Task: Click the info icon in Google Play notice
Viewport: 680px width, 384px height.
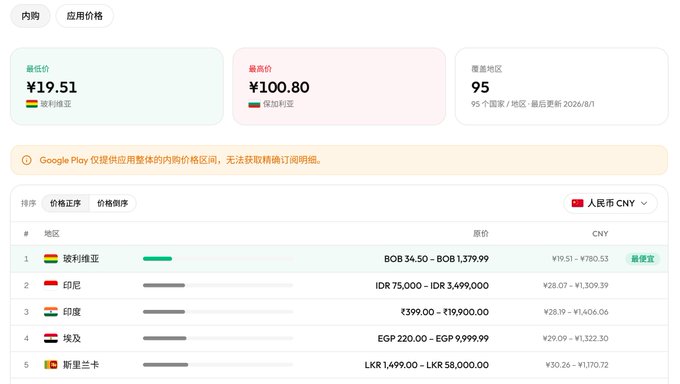Action: click(26, 160)
